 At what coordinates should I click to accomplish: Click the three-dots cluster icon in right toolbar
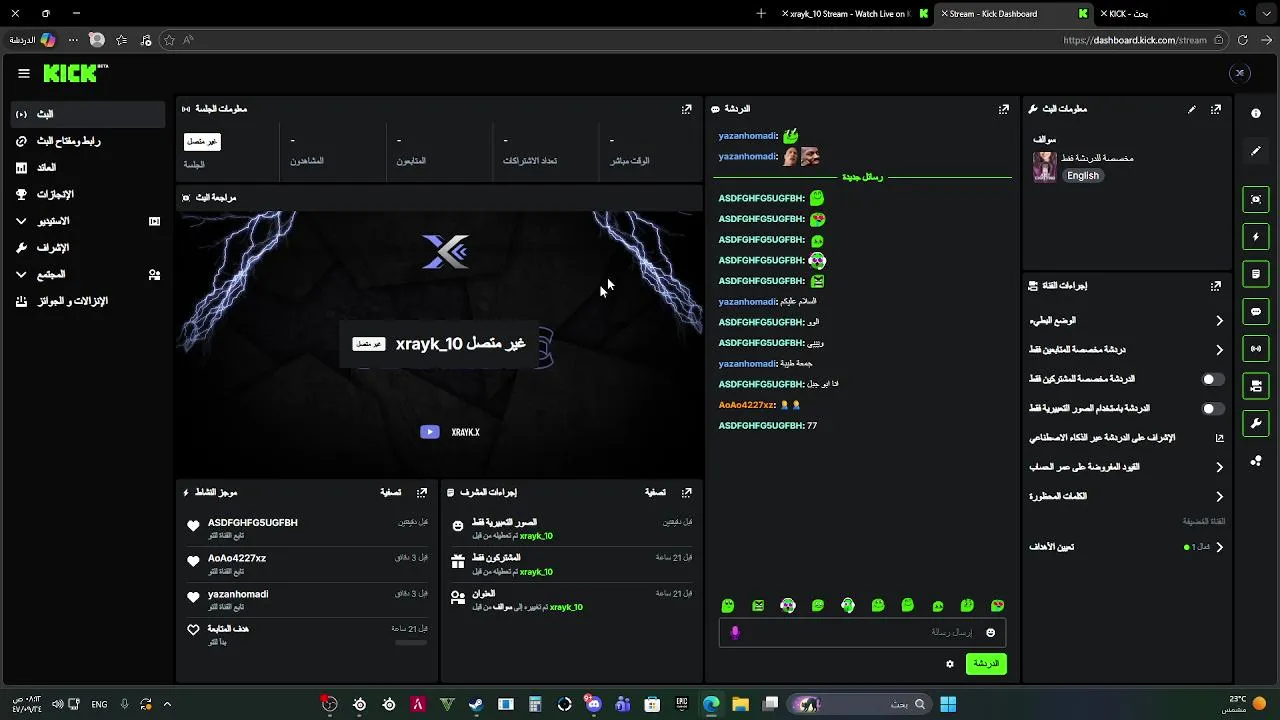[x=1256, y=461]
